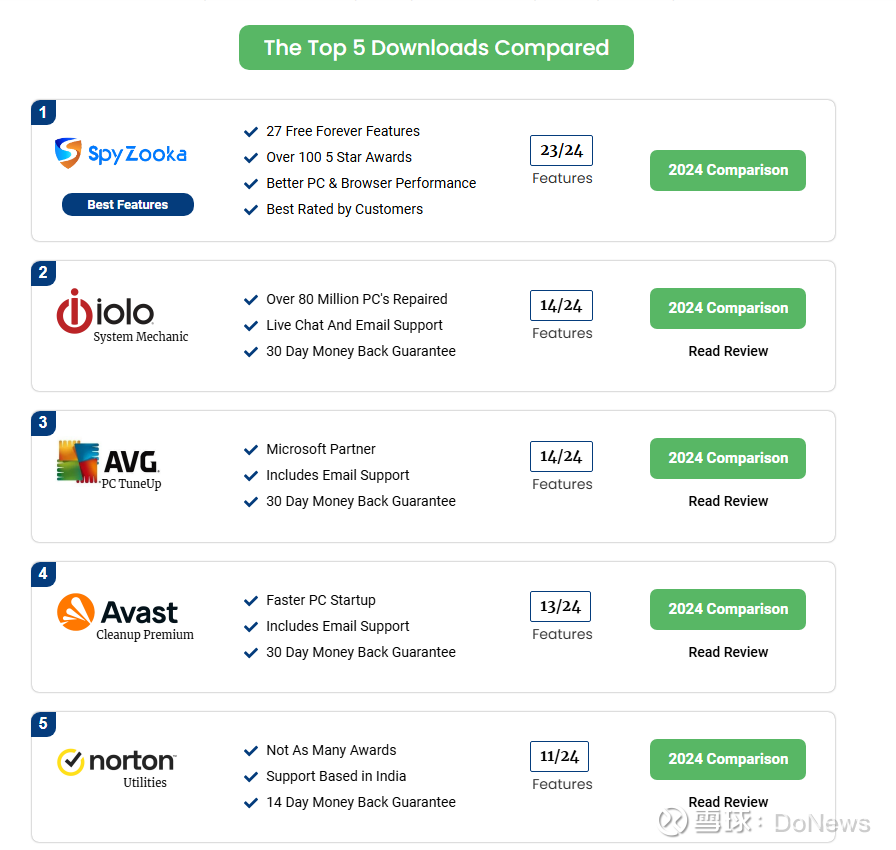Click the 23/24 features score box
This screenshot has height=850, width=896.
click(561, 150)
